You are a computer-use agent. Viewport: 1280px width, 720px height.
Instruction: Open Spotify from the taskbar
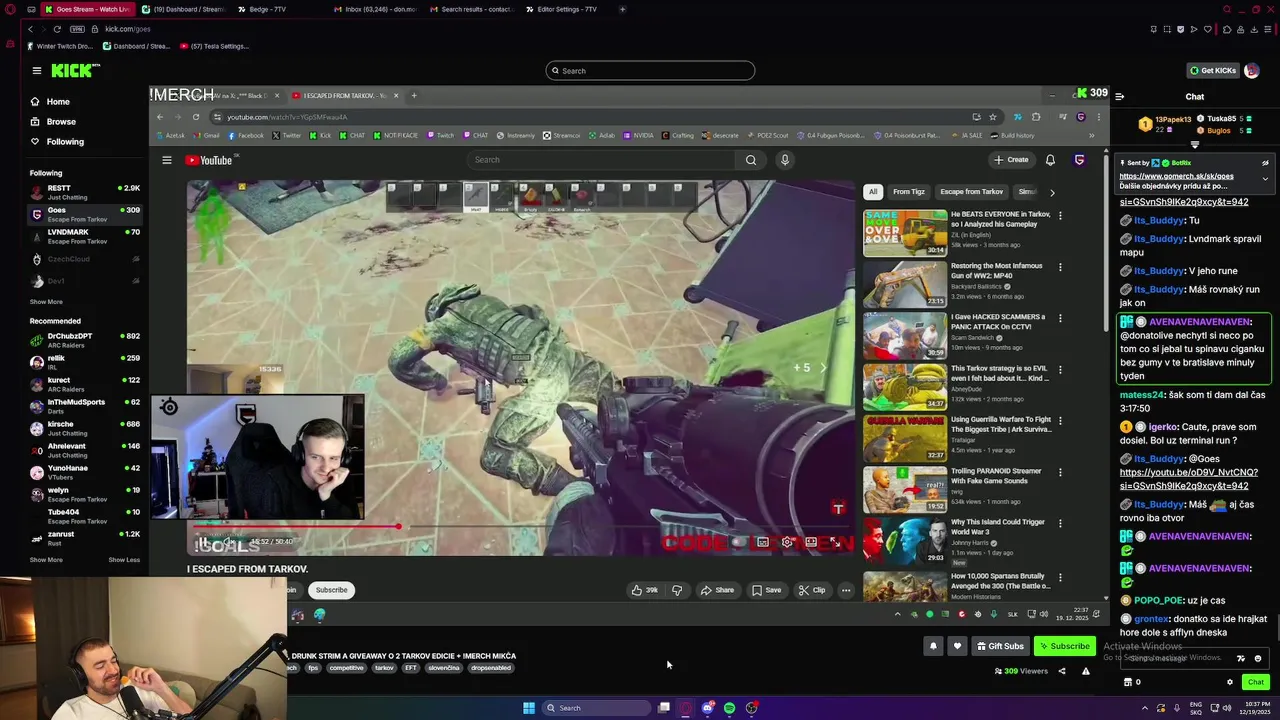tap(729, 708)
